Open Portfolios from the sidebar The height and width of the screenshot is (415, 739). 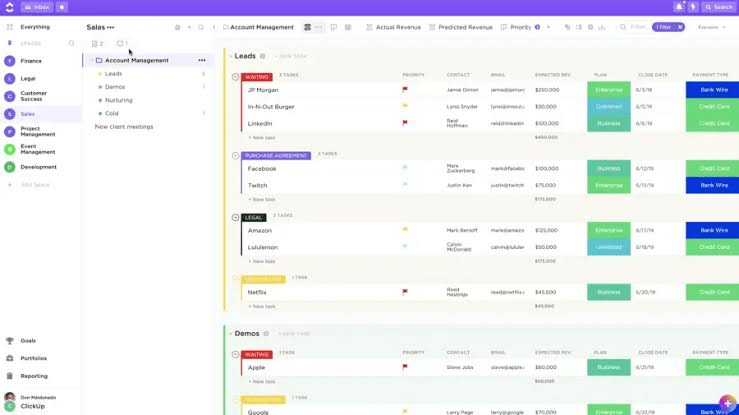(33, 358)
